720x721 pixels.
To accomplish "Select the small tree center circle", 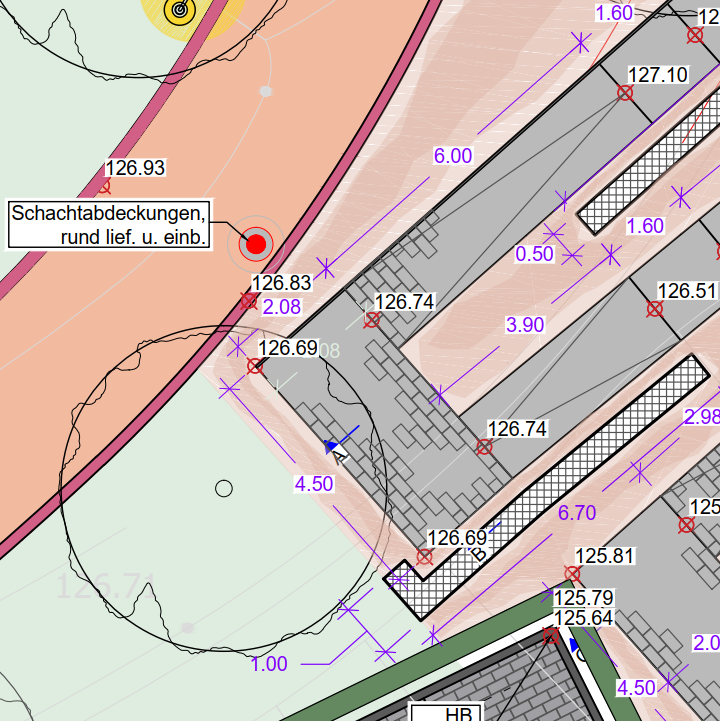I will click(224, 488).
